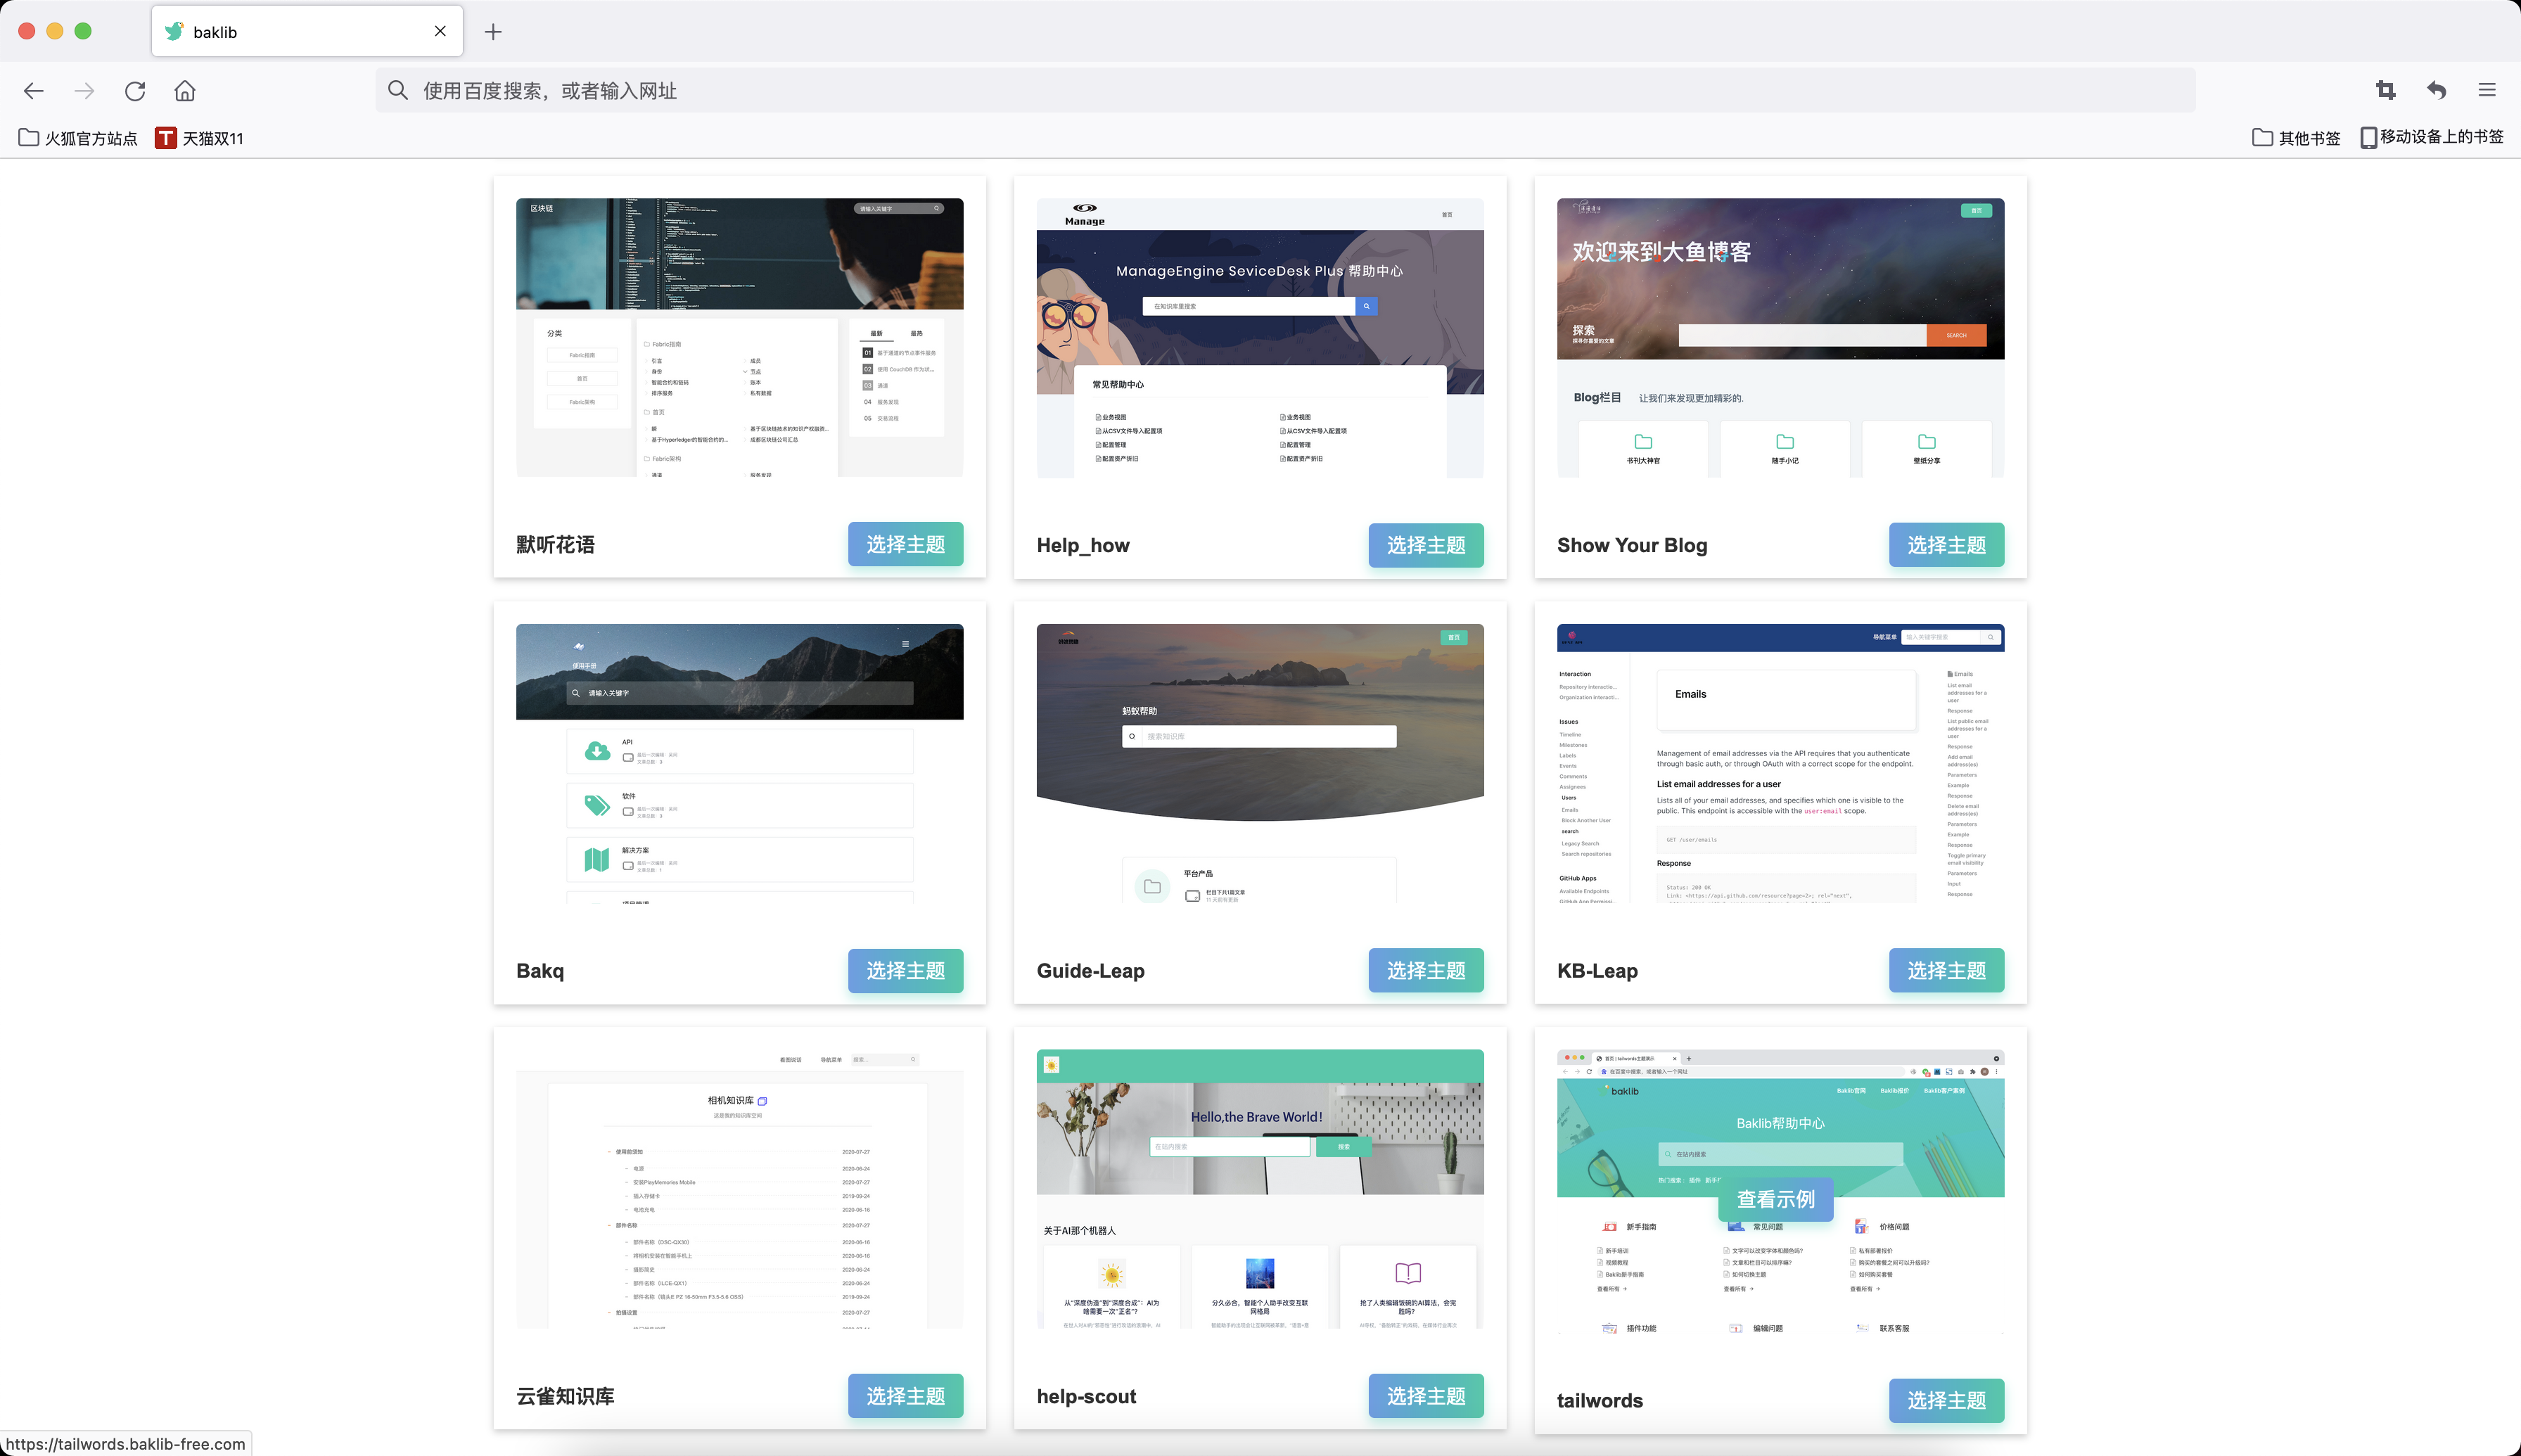Click the screenshot crop icon in toolbar
The width and height of the screenshot is (2521, 1456).
point(2385,91)
